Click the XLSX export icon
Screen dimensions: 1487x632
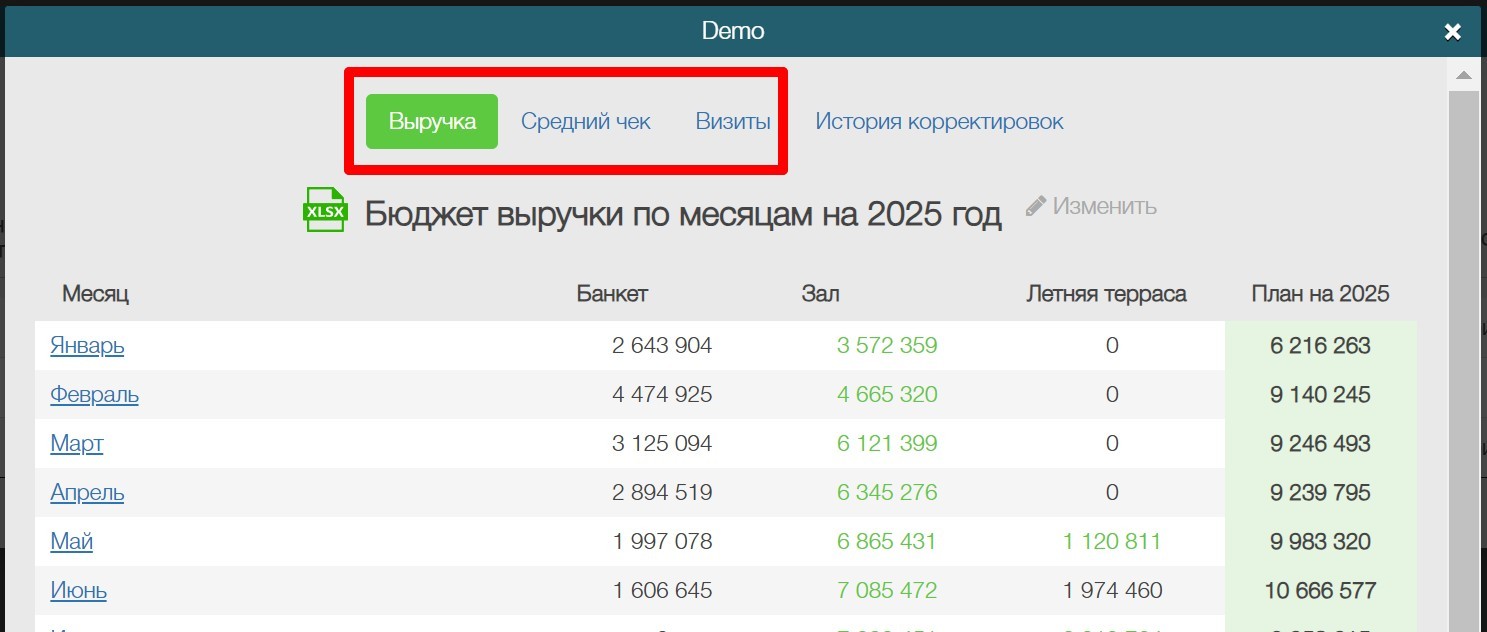coord(324,209)
